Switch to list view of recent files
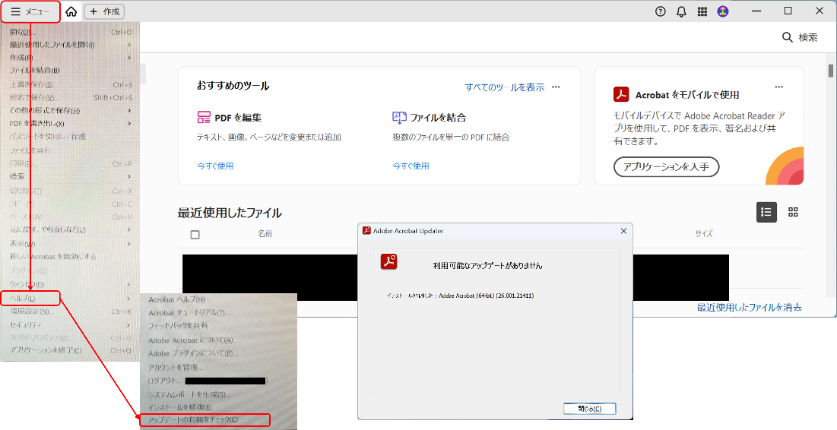The height and width of the screenshot is (430, 837). pos(766,211)
